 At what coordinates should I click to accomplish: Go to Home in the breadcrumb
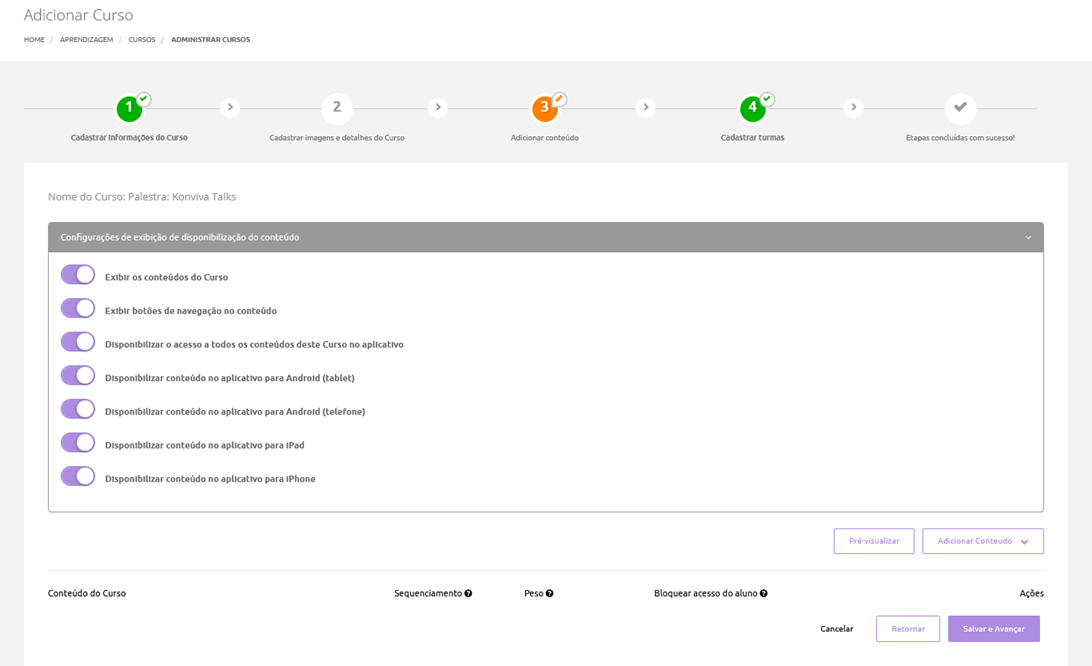coord(34,40)
